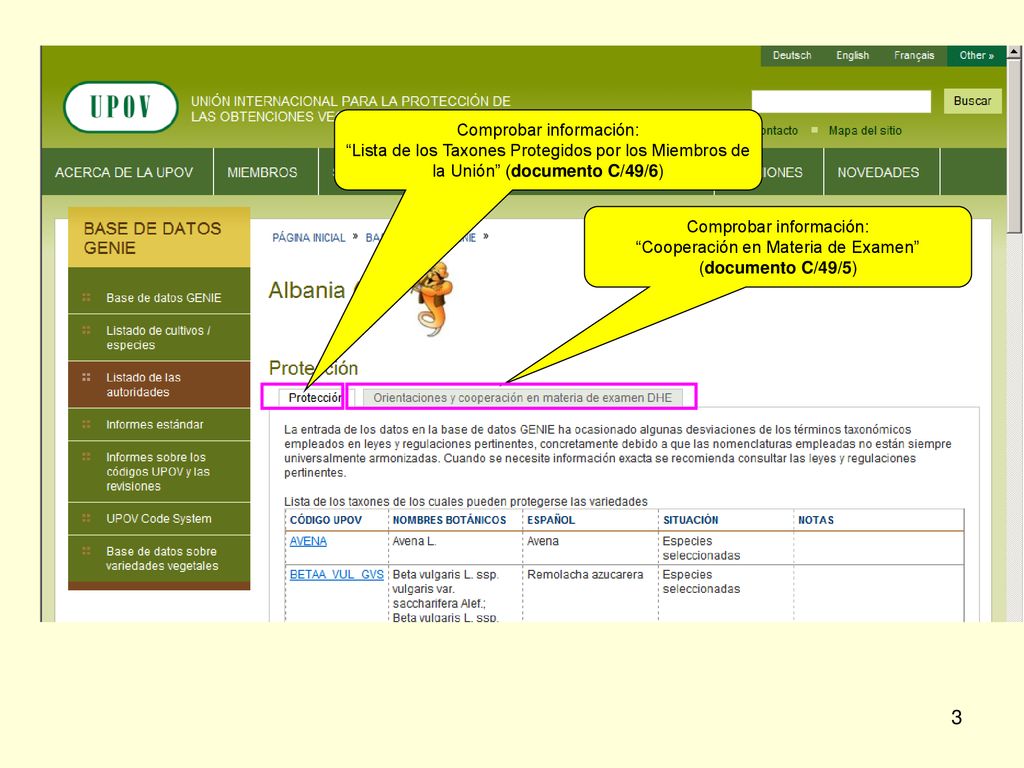
Task: Click bullet icon beside Listado de cultivos
Action: [86, 330]
